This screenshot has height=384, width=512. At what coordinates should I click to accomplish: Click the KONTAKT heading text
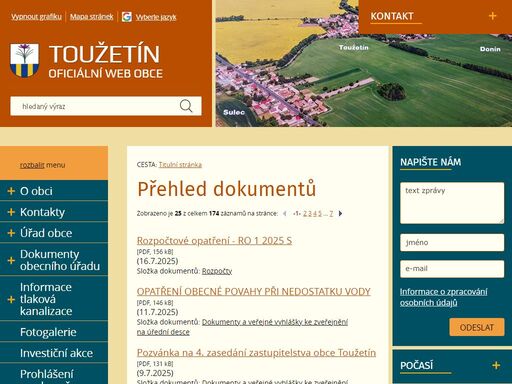(392, 16)
